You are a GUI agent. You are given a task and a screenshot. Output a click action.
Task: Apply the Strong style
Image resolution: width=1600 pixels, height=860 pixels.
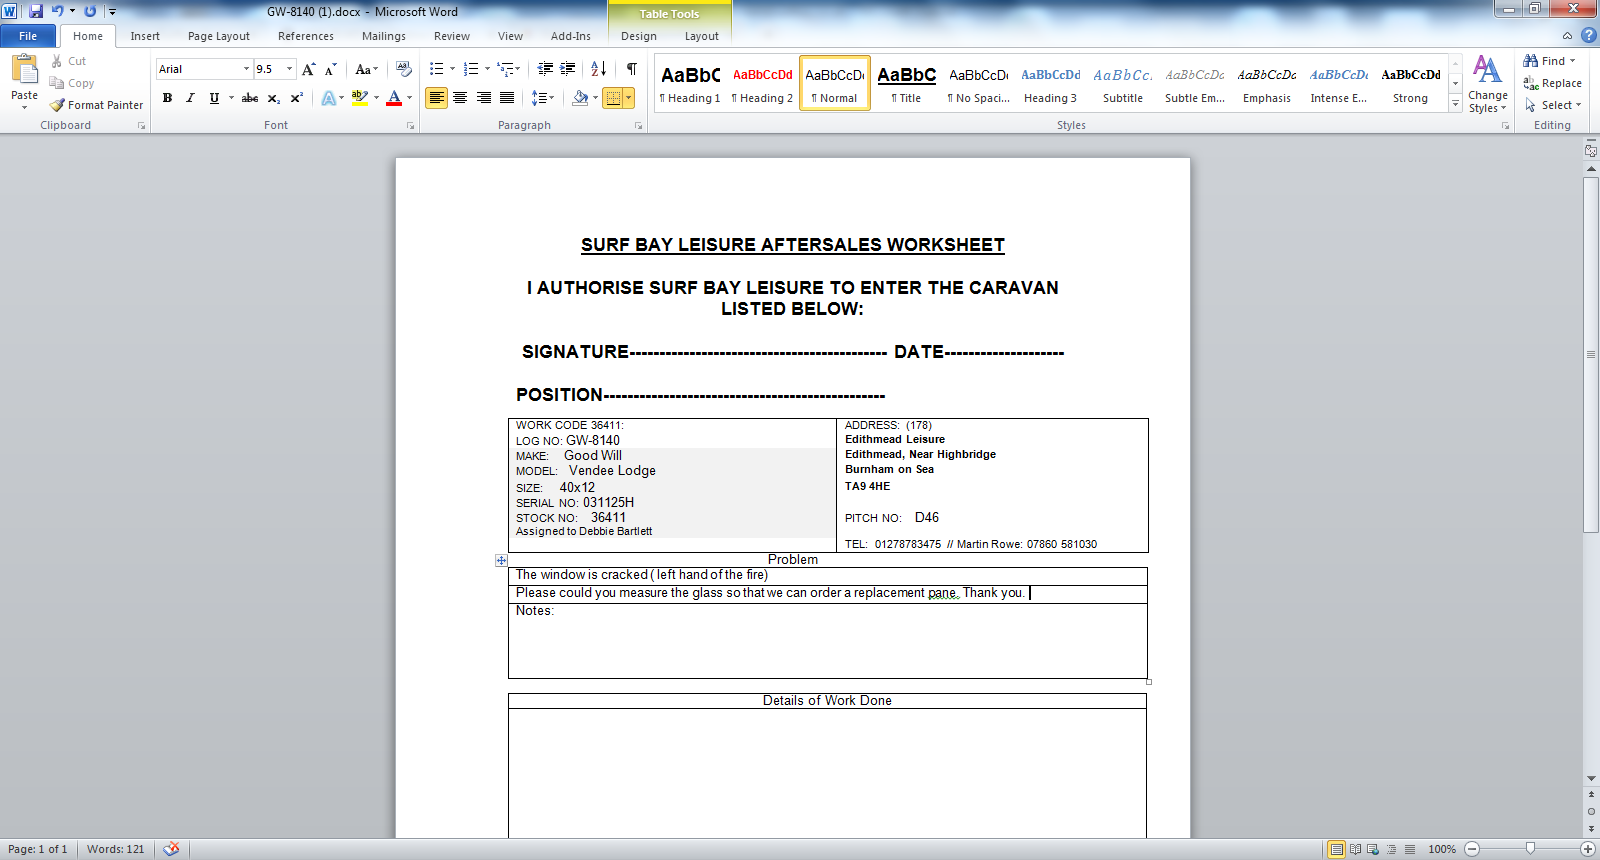coord(1410,84)
